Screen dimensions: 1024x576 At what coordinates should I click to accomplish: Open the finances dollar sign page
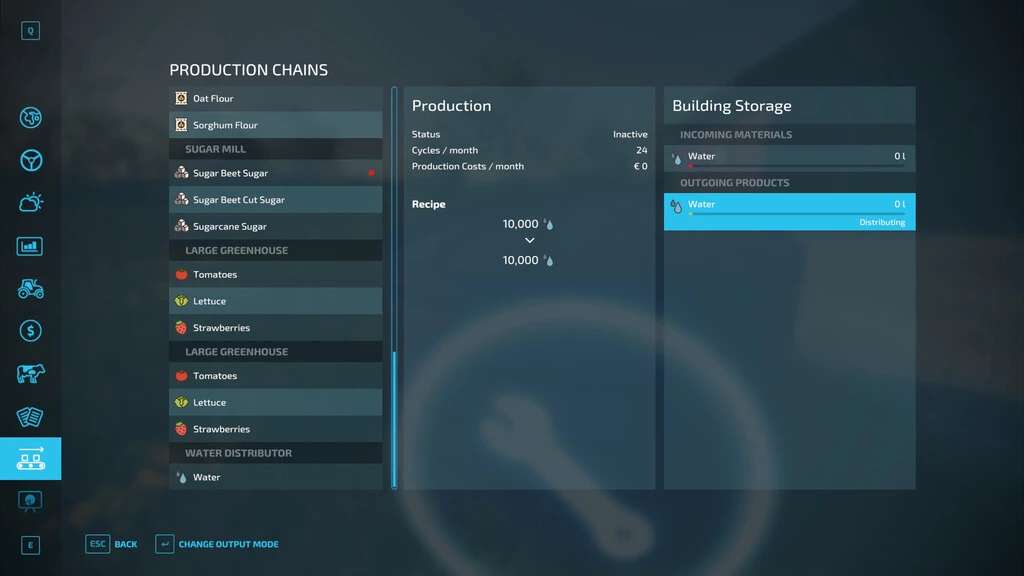[x=30, y=331]
